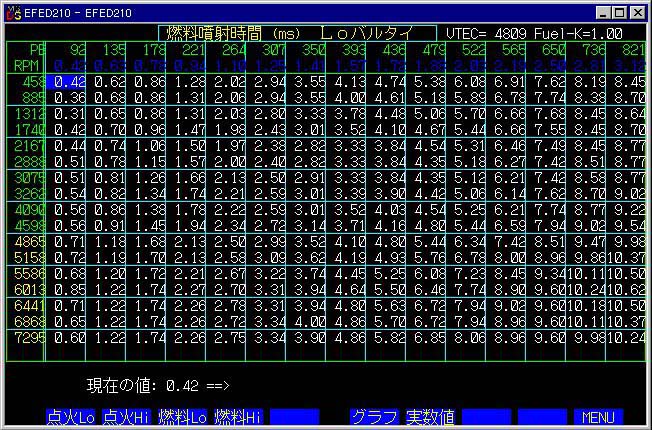Select the 821 PB column header
The width and height of the screenshot is (652, 430).
click(629, 48)
